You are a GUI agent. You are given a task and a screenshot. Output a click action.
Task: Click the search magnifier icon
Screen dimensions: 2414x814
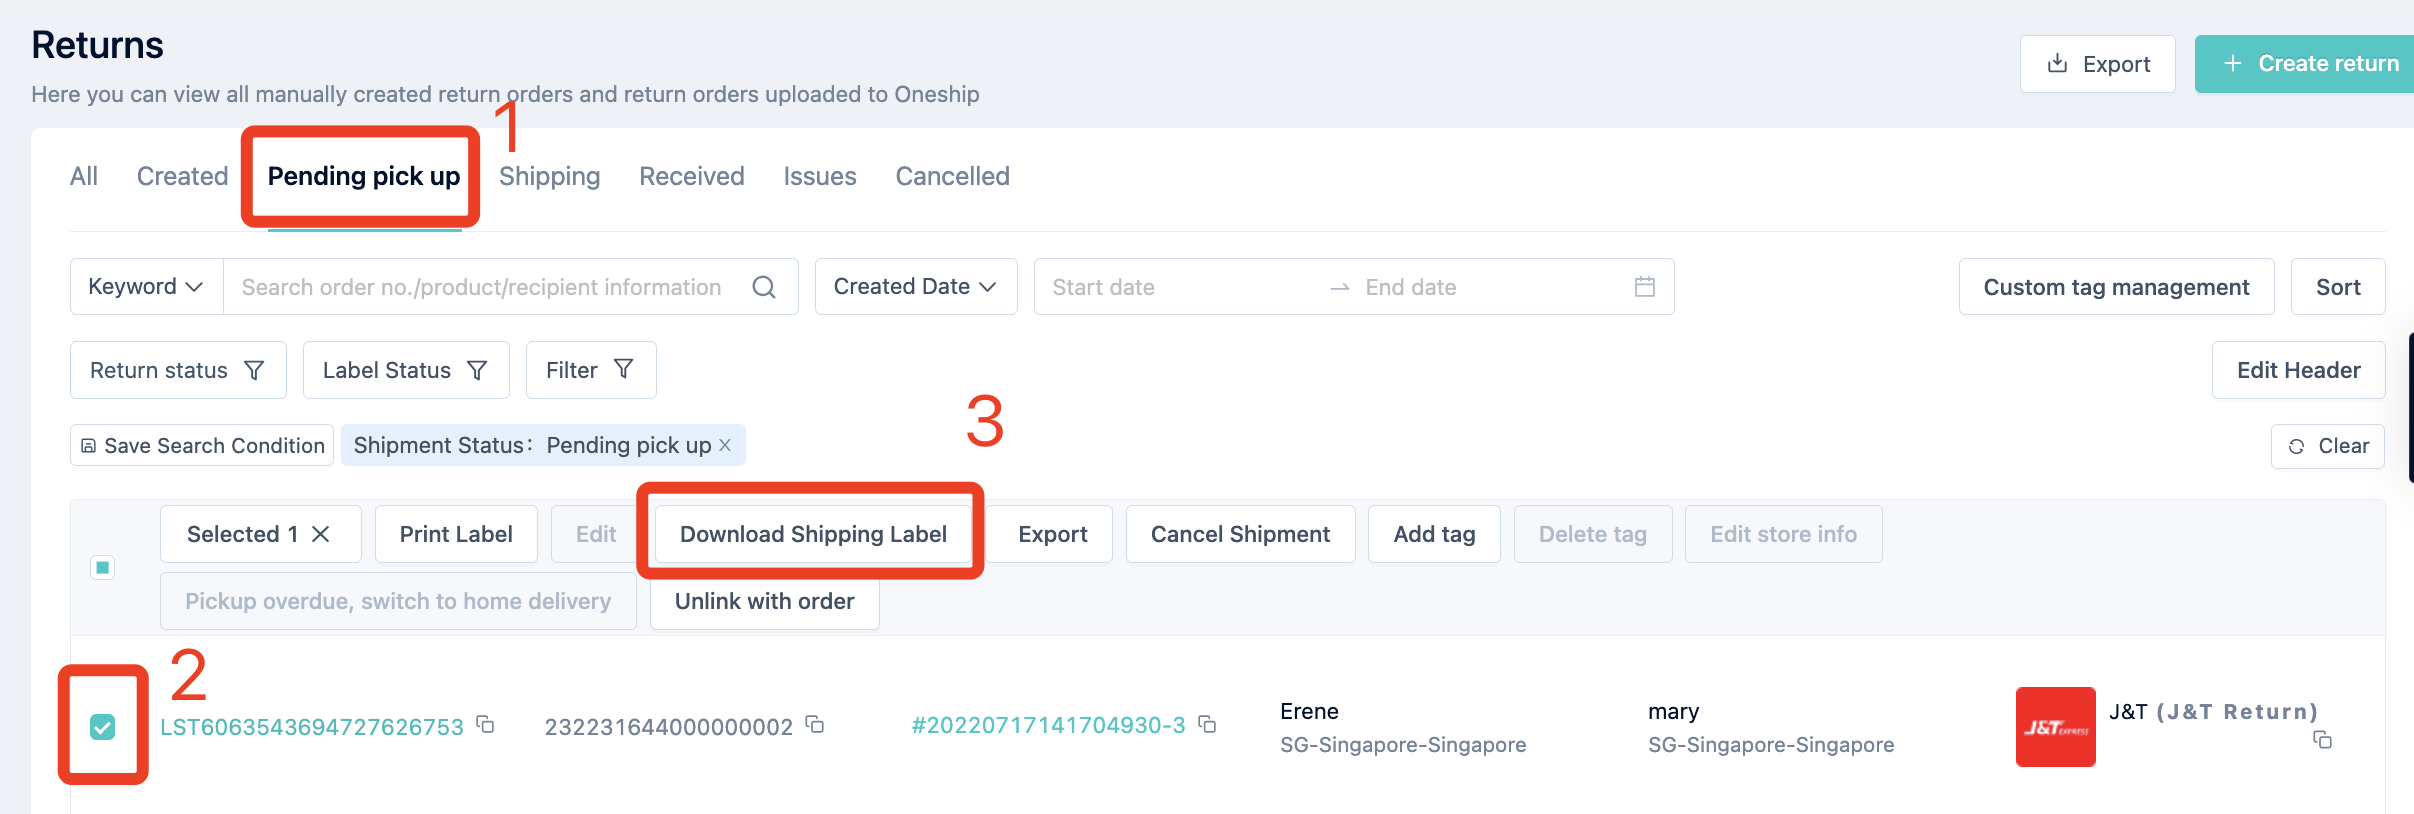point(764,287)
